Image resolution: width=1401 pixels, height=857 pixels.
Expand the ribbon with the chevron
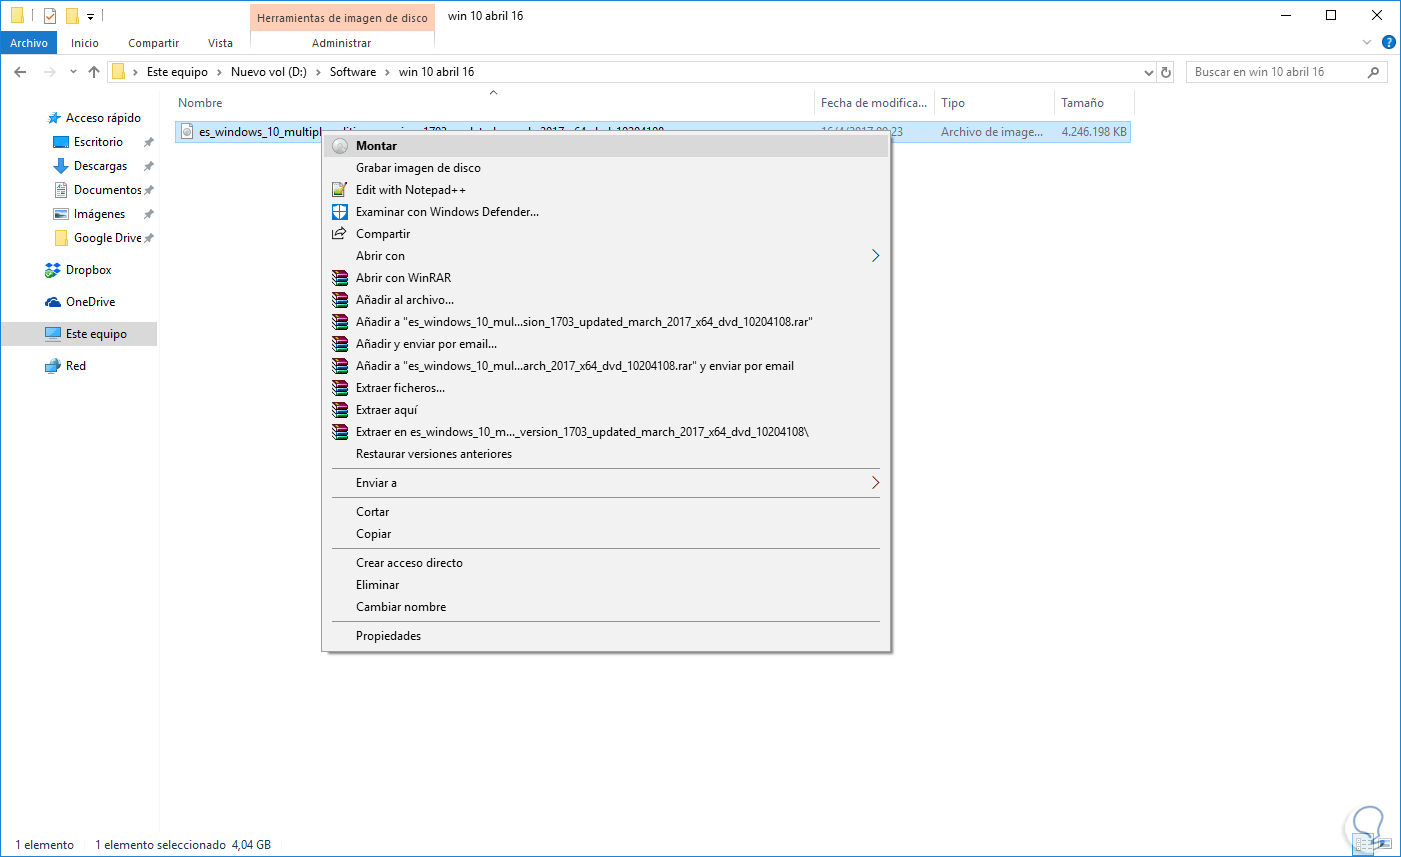pos(1367,43)
